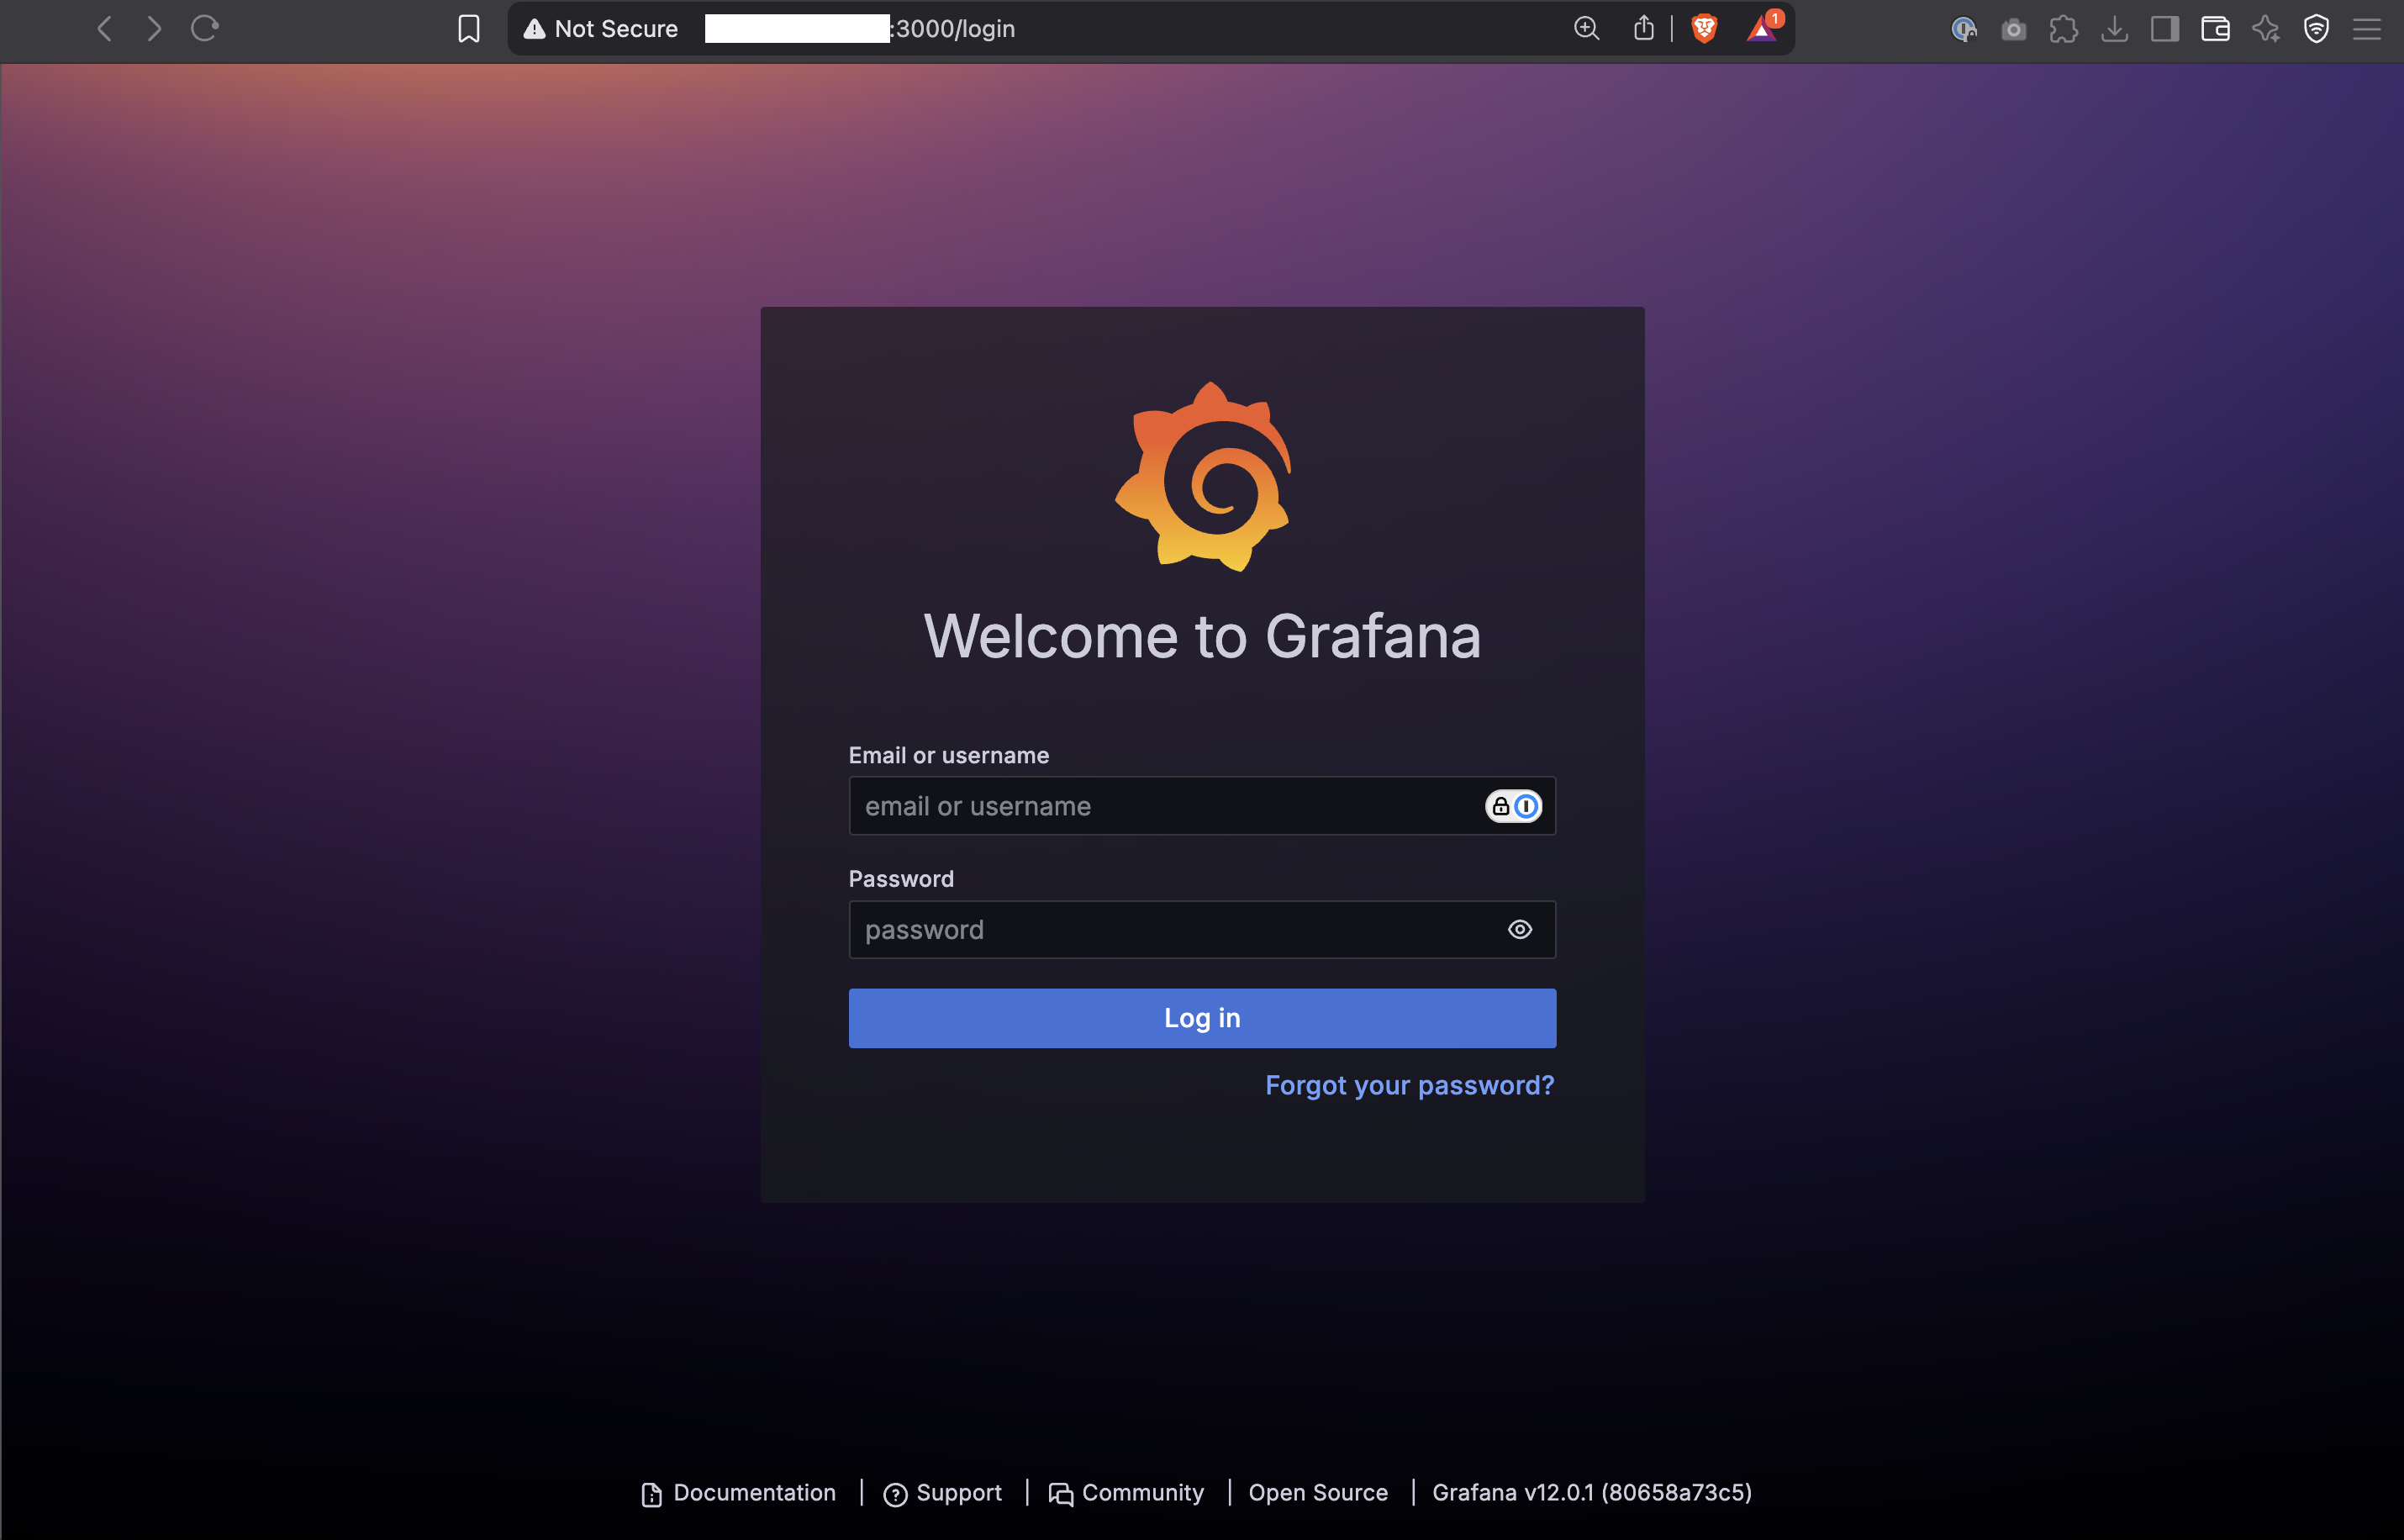Open the Brave Shields lion icon
This screenshot has width=2404, height=1540.
pos(1704,28)
